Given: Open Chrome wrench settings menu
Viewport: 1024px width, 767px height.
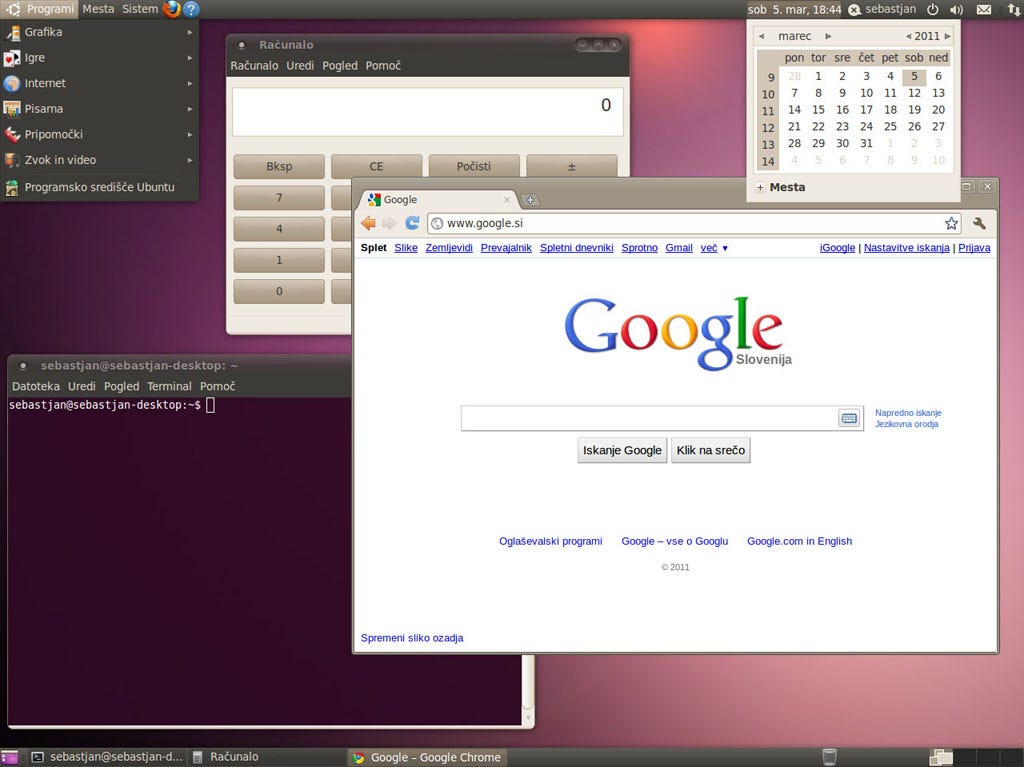Looking at the screenshot, I should 979,223.
